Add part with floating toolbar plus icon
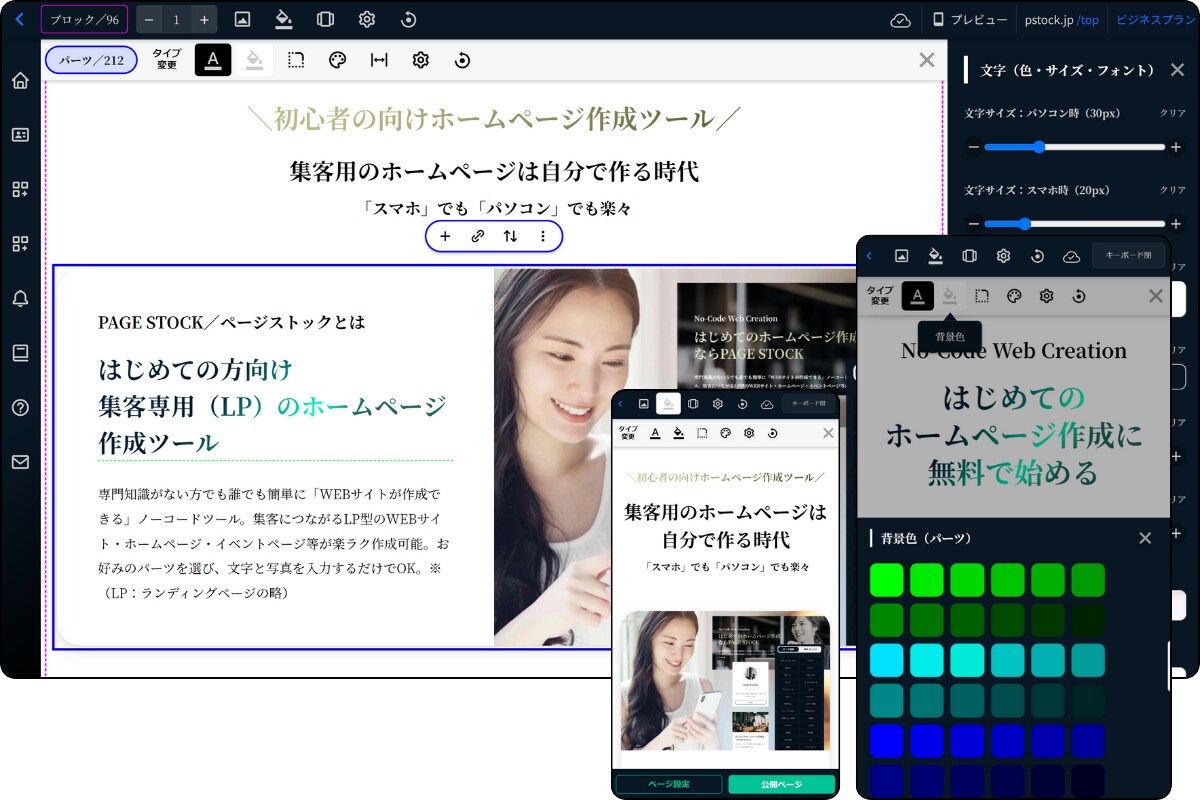 [x=446, y=237]
